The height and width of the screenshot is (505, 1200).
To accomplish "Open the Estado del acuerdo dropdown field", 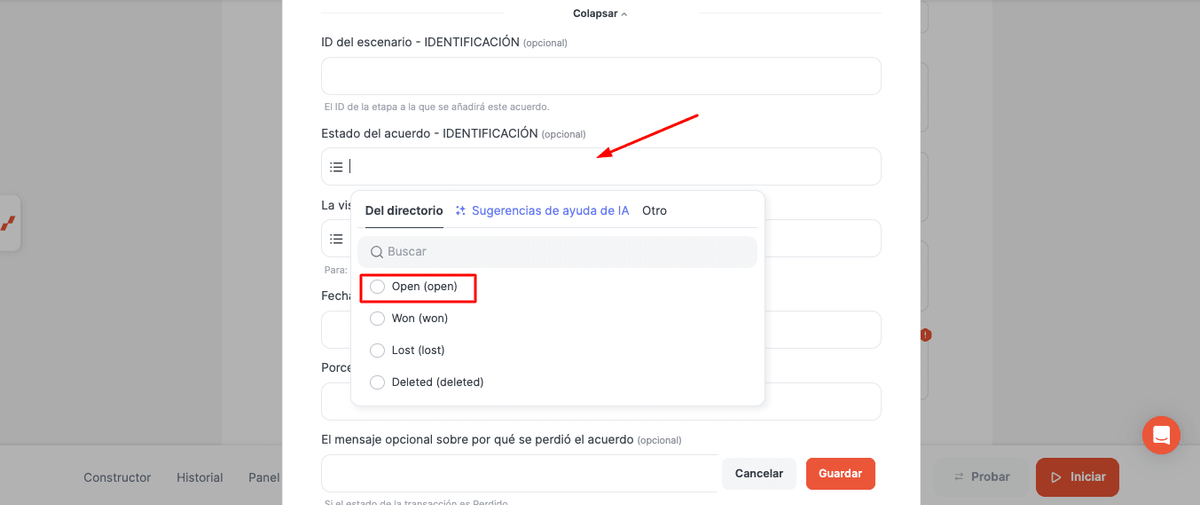I will (x=601, y=167).
